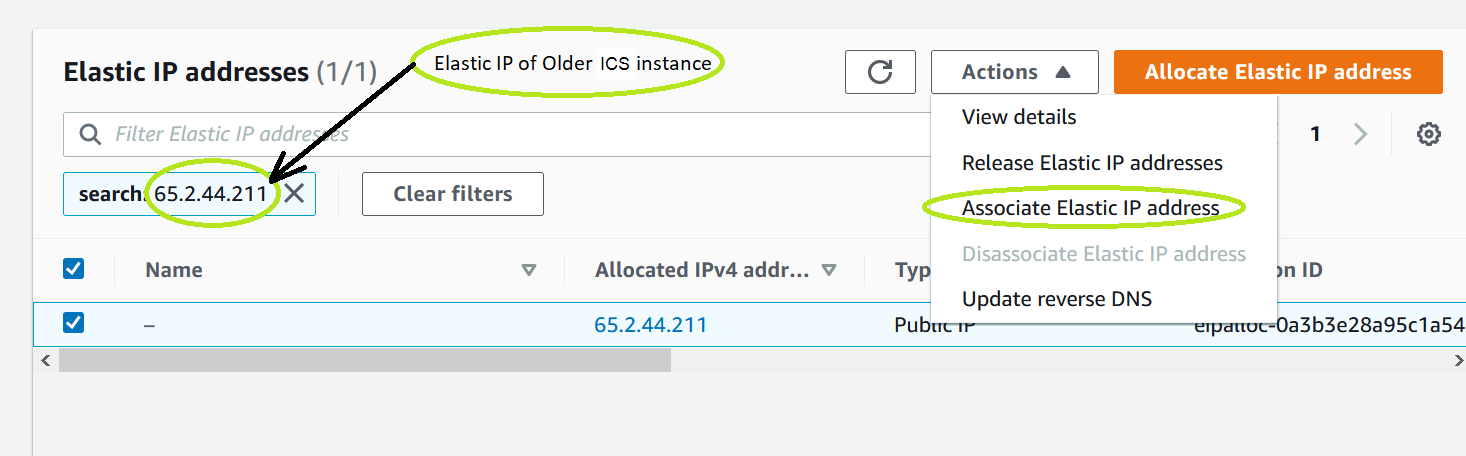This screenshot has width=1466, height=456.
Task: Uncheck the 65.2.44.211 row checkbox
Action: (x=74, y=323)
